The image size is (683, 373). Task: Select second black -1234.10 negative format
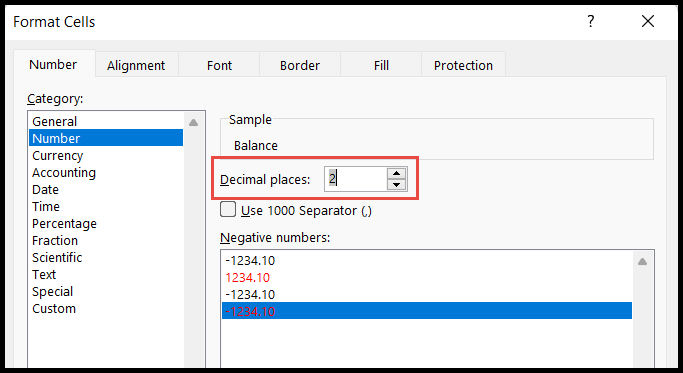[x=427, y=294]
